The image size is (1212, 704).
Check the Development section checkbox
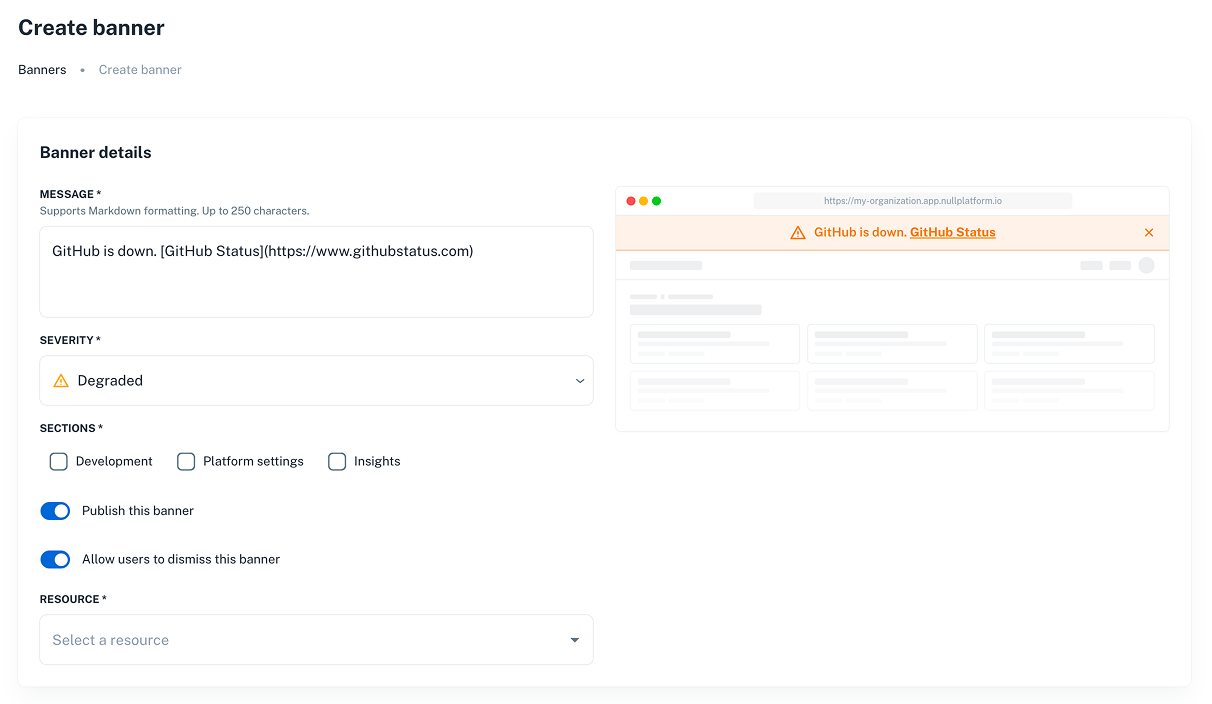[59, 461]
